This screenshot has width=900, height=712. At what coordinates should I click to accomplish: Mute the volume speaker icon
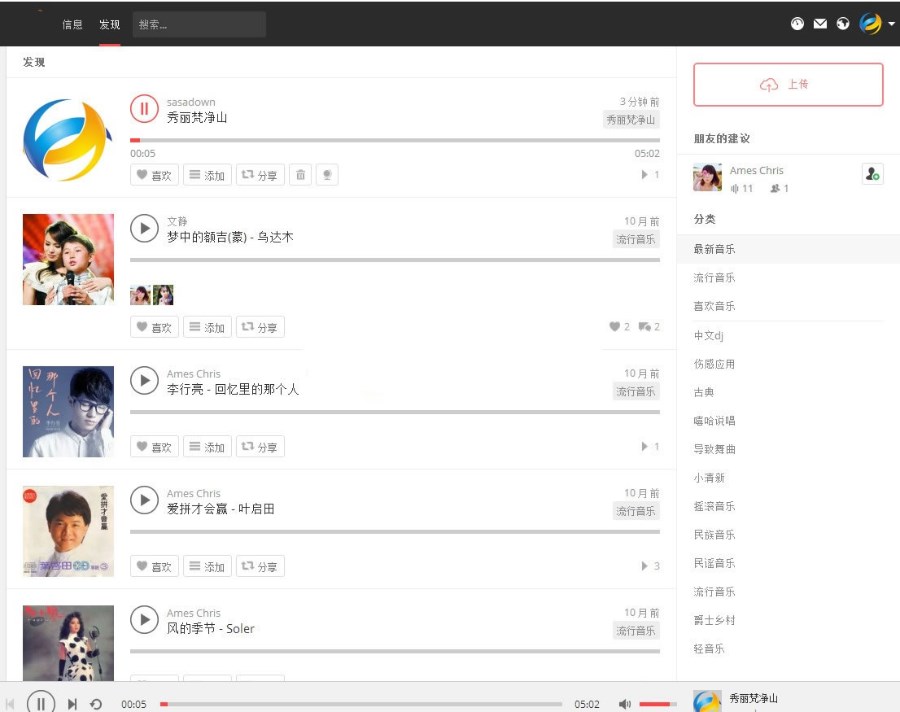coord(624,703)
